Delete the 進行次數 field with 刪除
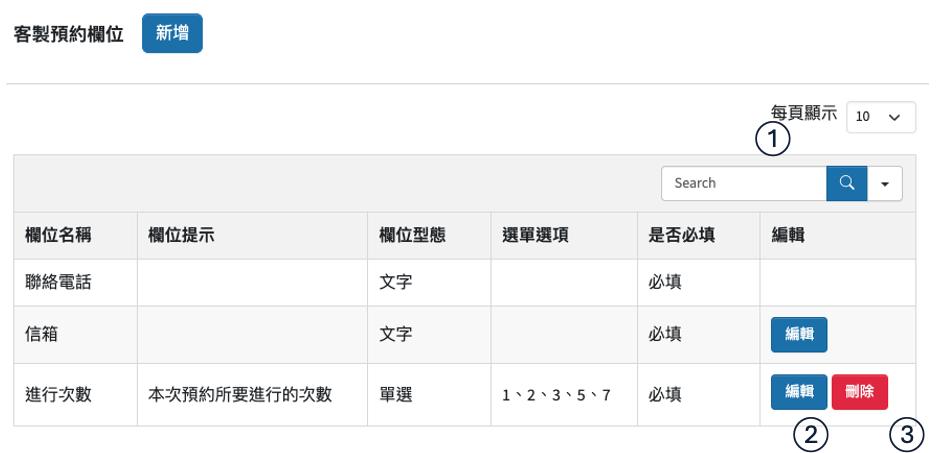 click(x=859, y=392)
